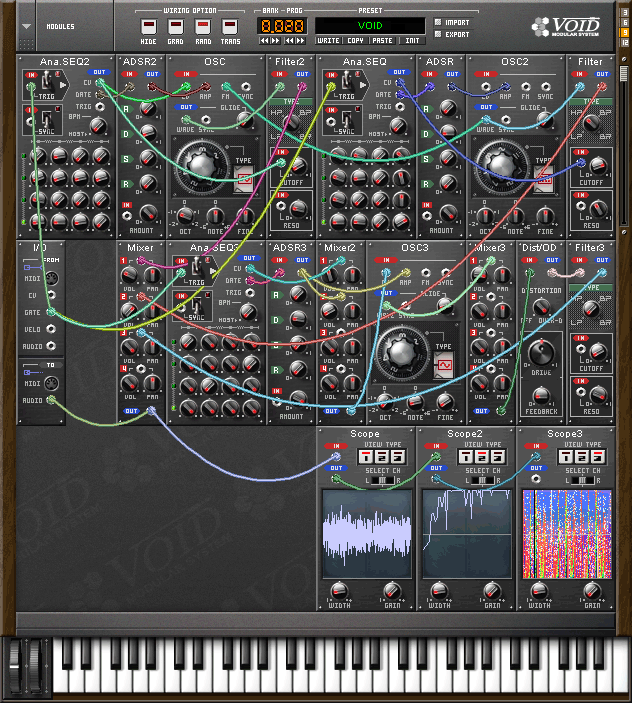Click the OSC large wave selector knob

click(x=202, y=166)
